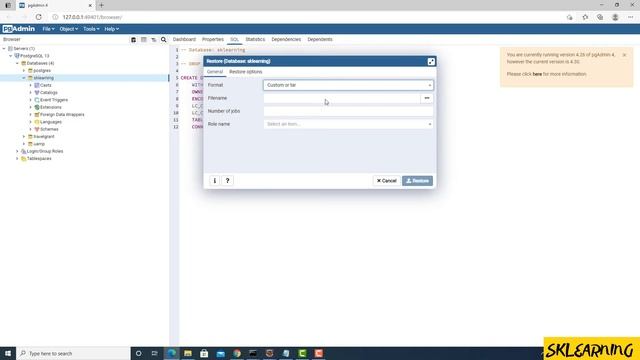Viewport: 640px width, 360px height.
Task: Click the question mark help button in the Restore dialog
Action: (x=228, y=180)
